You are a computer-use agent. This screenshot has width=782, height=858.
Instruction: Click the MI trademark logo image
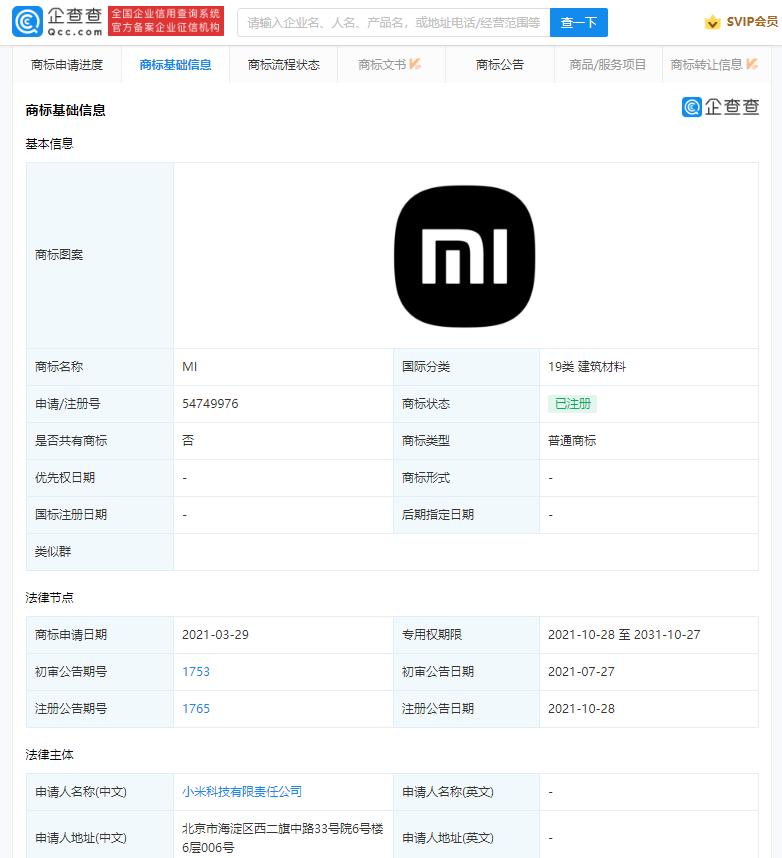pyautogui.click(x=465, y=256)
